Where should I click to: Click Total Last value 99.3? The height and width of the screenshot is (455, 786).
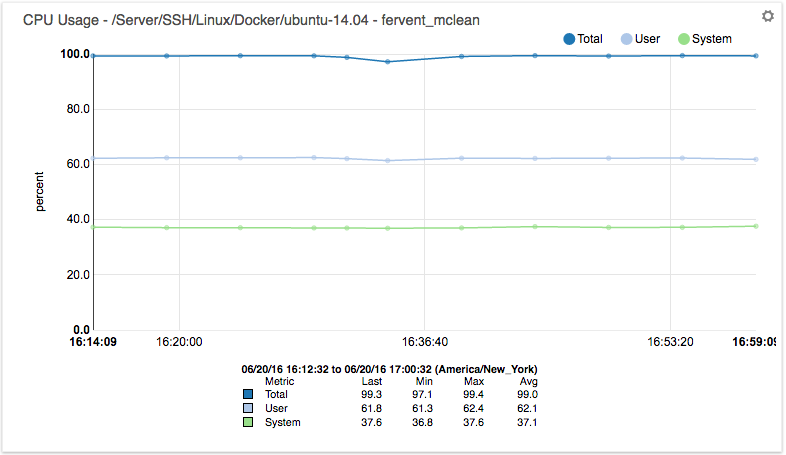(371, 394)
